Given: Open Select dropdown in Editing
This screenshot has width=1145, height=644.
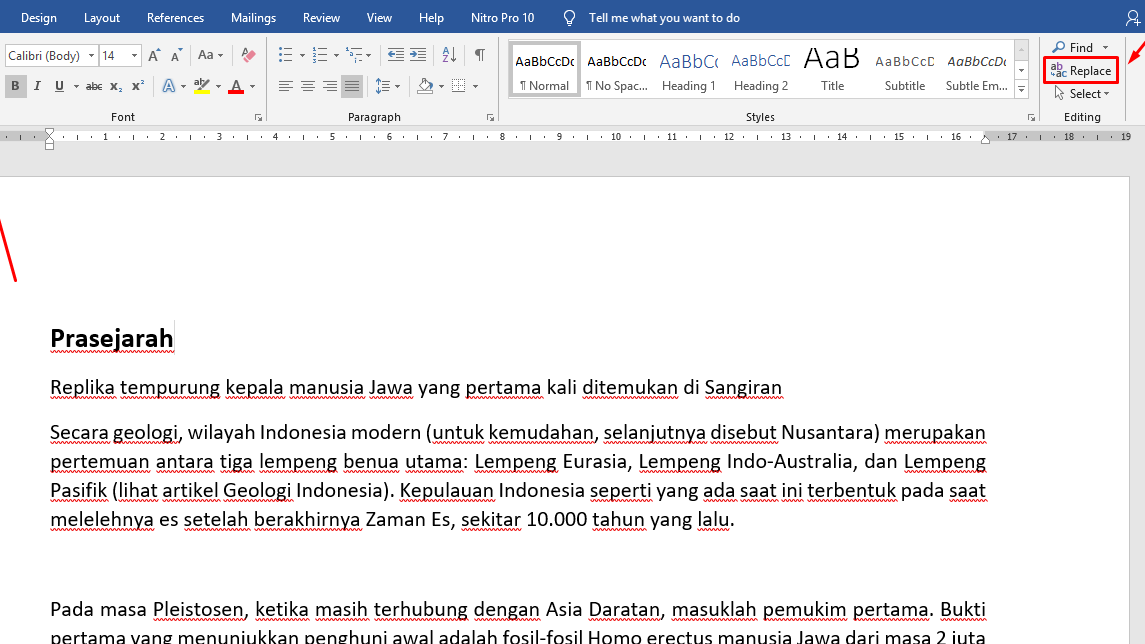Looking at the screenshot, I should point(1082,94).
